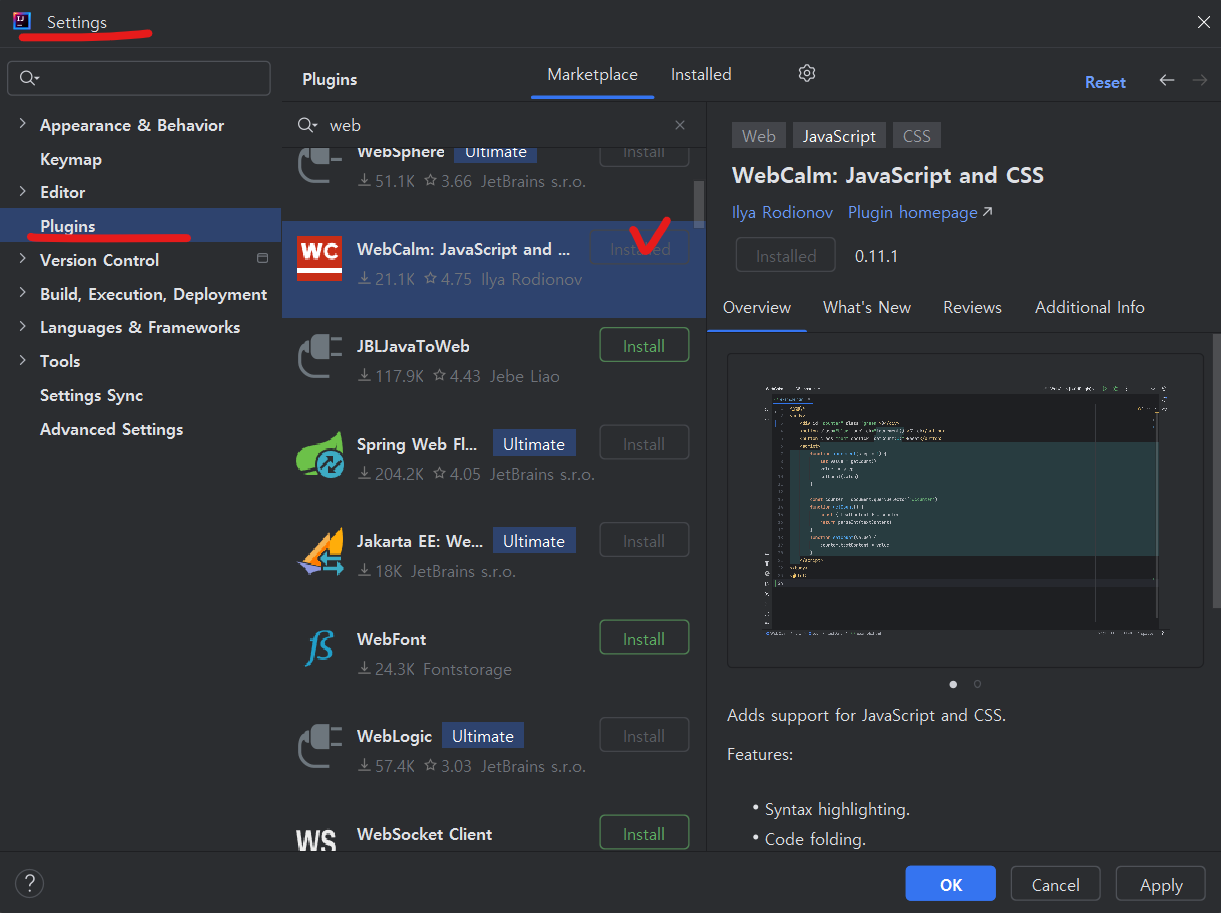Expand Appearance & Behavior section
The height and width of the screenshot is (913, 1221).
(22, 124)
